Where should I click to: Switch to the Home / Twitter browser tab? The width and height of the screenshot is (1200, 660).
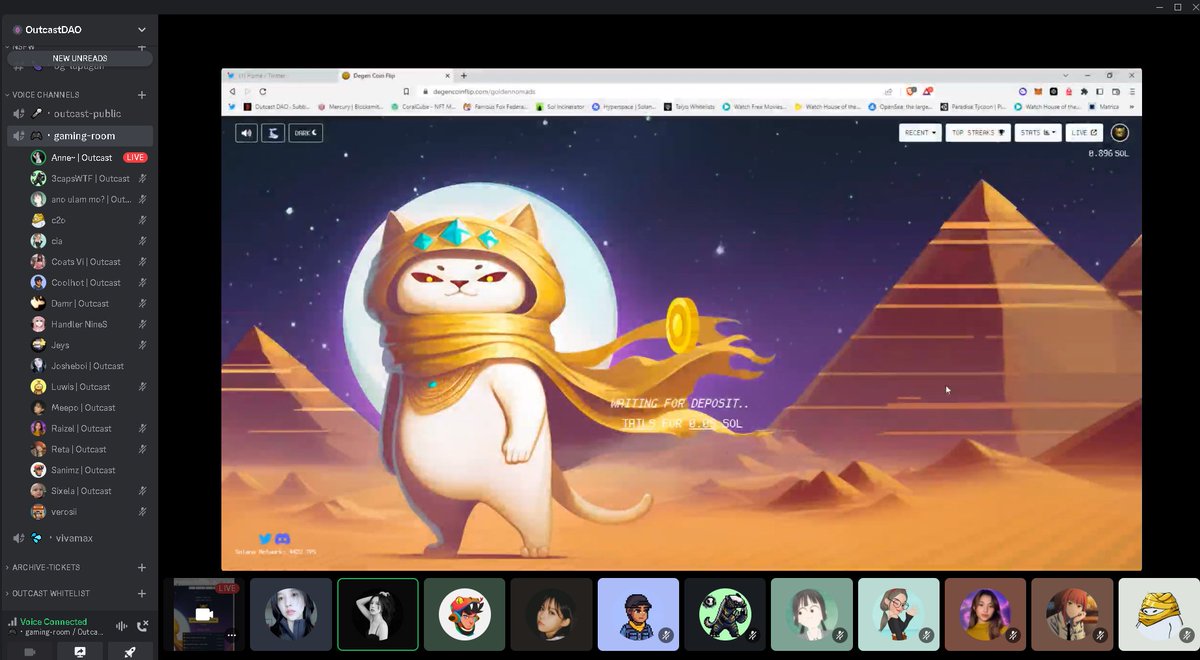[x=280, y=75]
